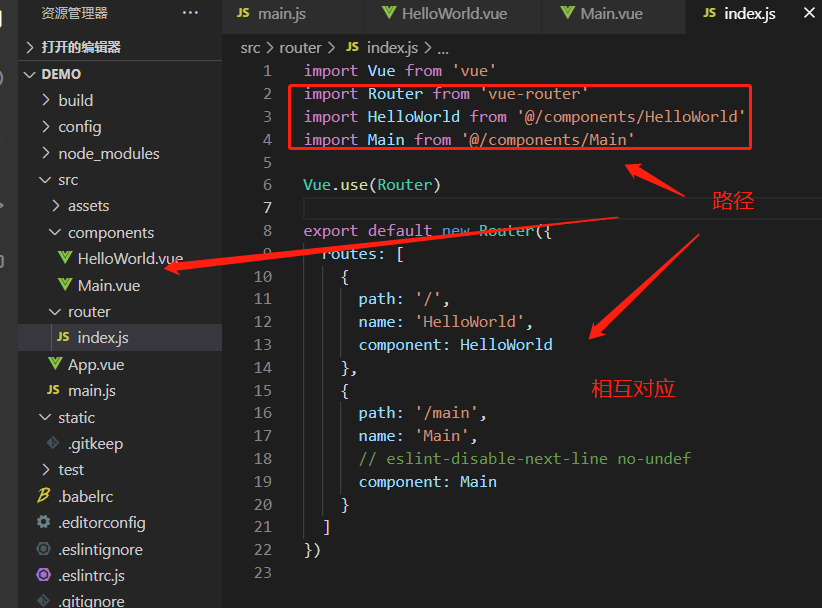Click 'component: Main' on line 19
Screen dimensions: 822x608
click(427, 482)
